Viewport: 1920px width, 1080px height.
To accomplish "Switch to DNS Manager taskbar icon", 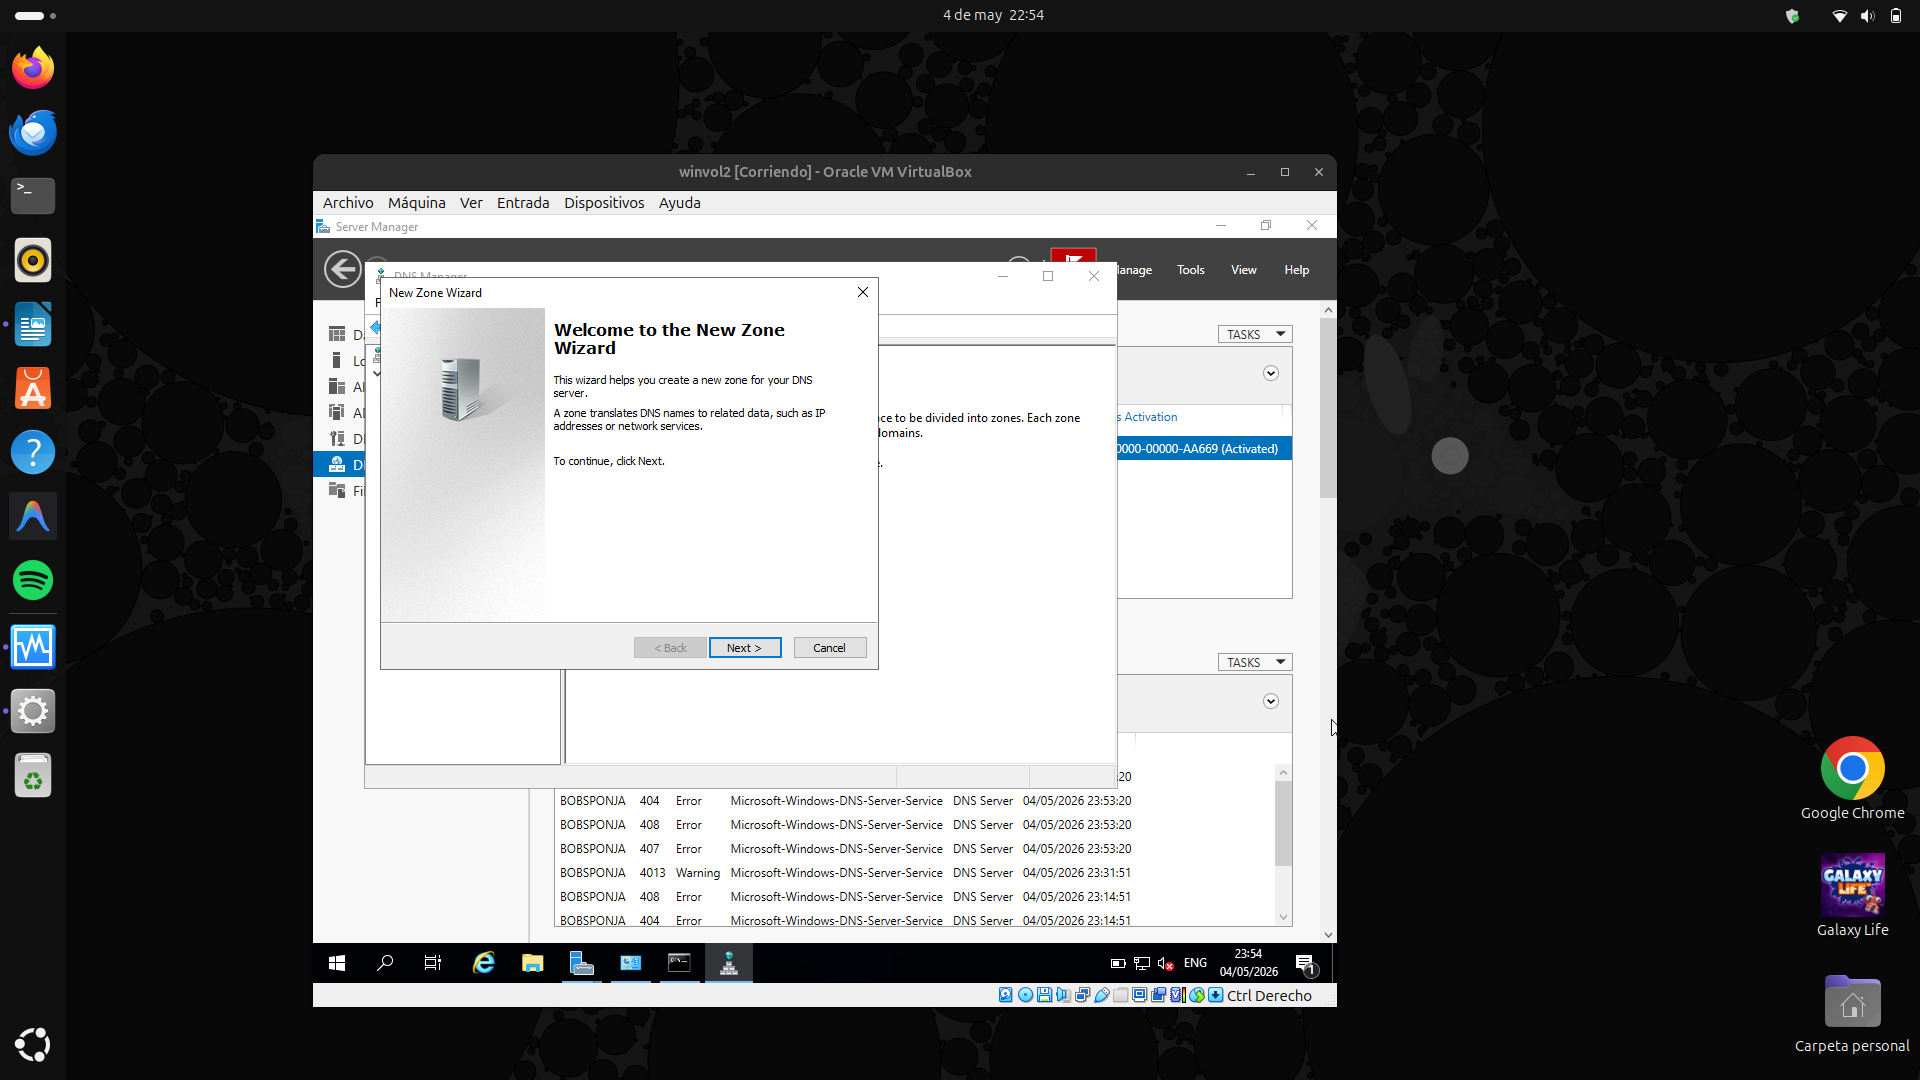I will click(729, 963).
